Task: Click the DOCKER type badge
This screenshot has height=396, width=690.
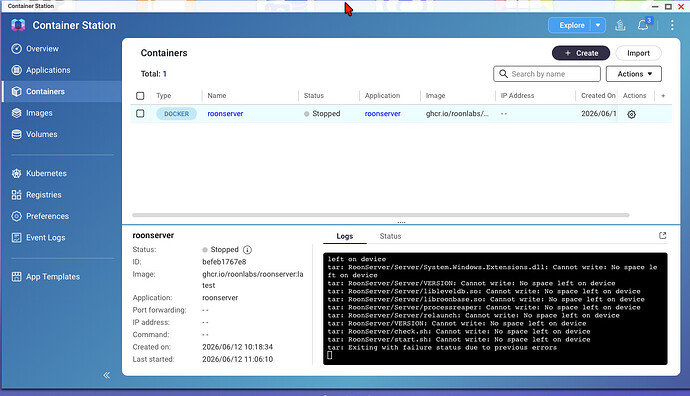Action: (x=176, y=114)
